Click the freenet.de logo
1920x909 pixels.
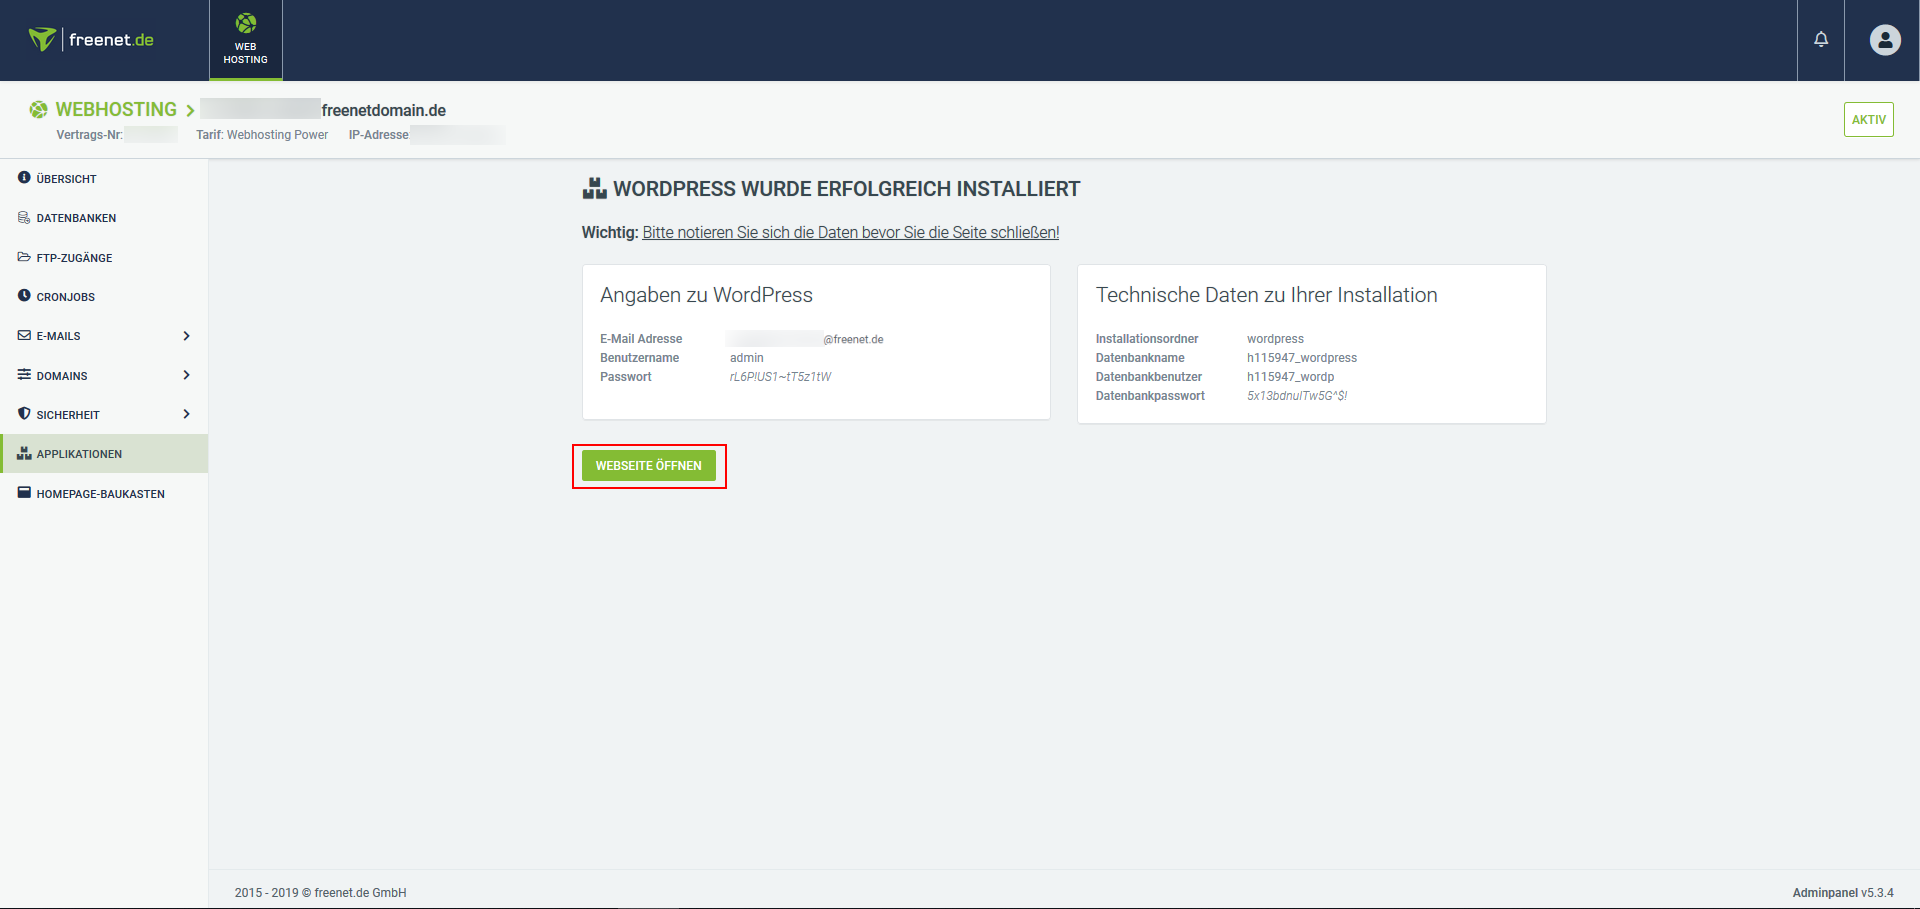coord(91,40)
